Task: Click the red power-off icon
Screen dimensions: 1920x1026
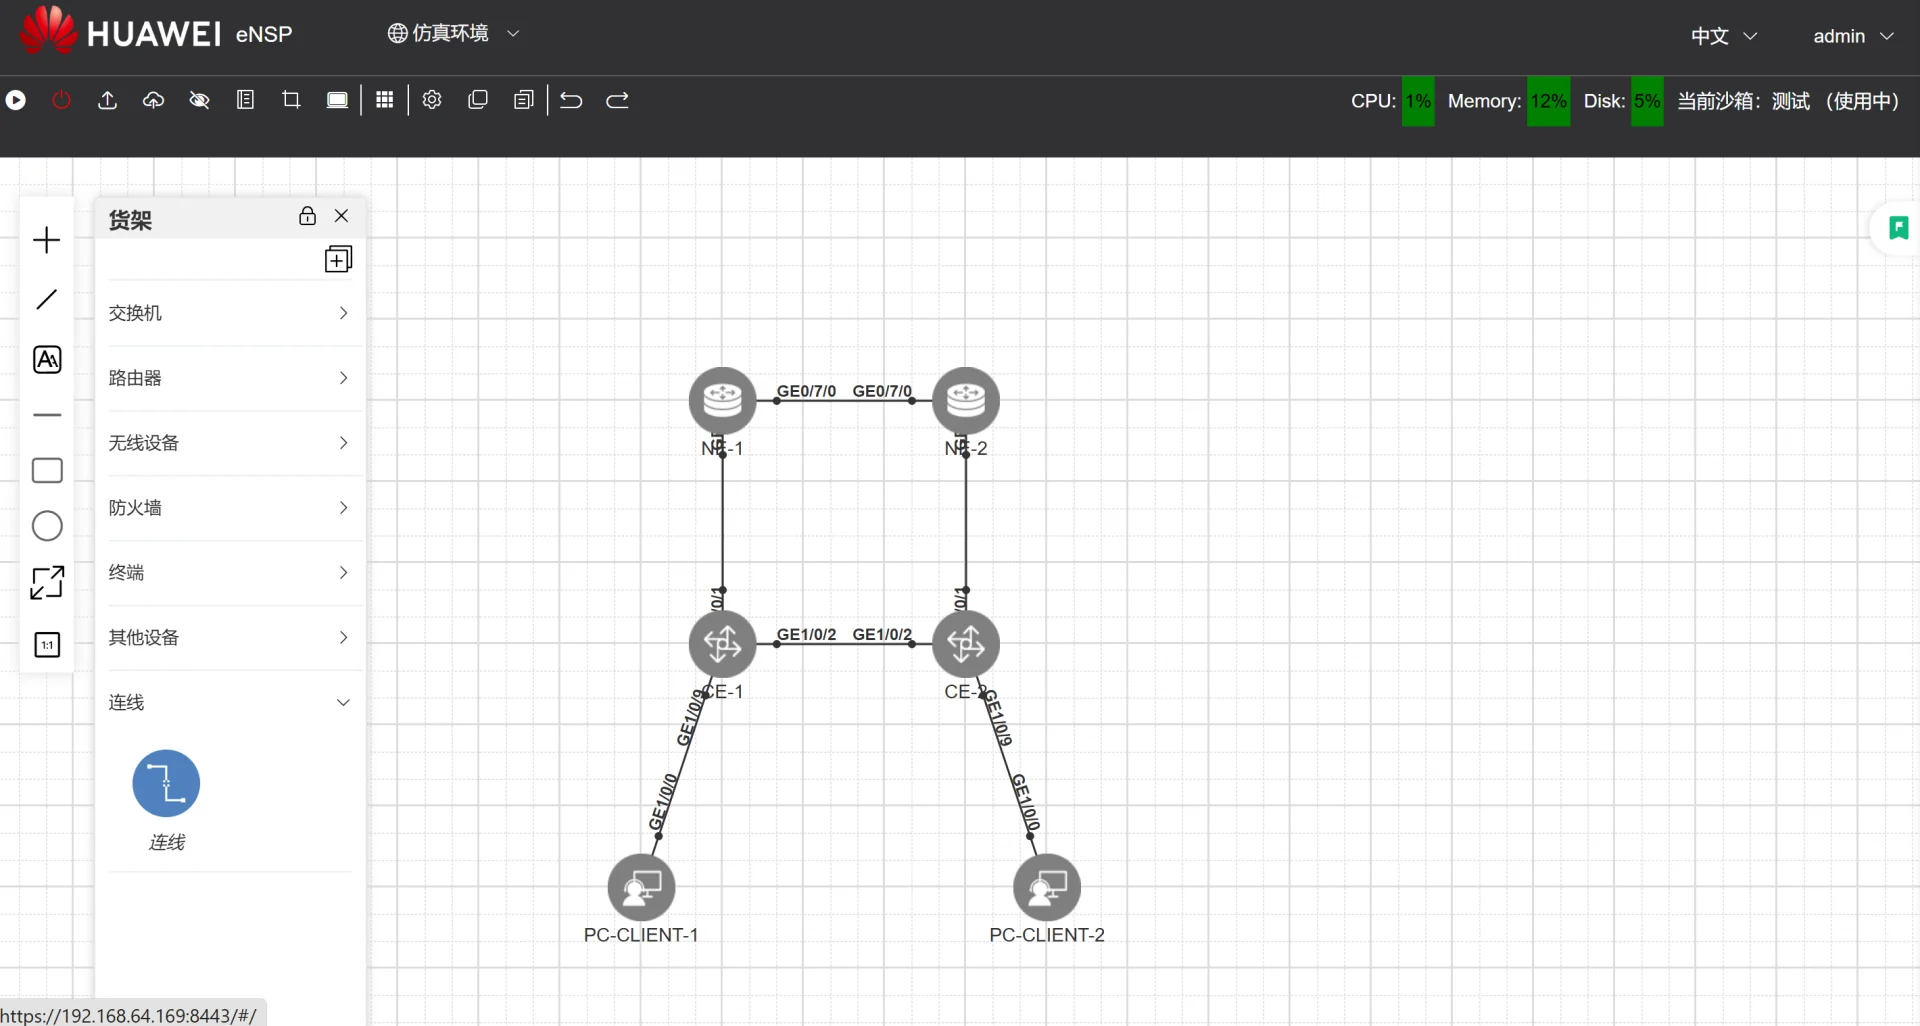Action: 62,100
